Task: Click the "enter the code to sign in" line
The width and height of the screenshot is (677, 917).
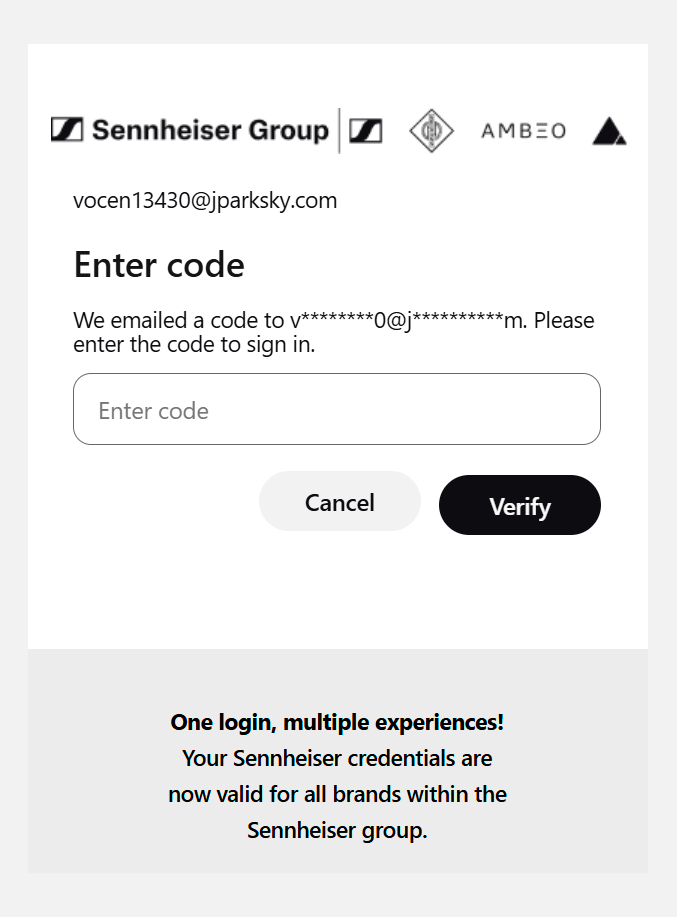Action: pos(194,346)
